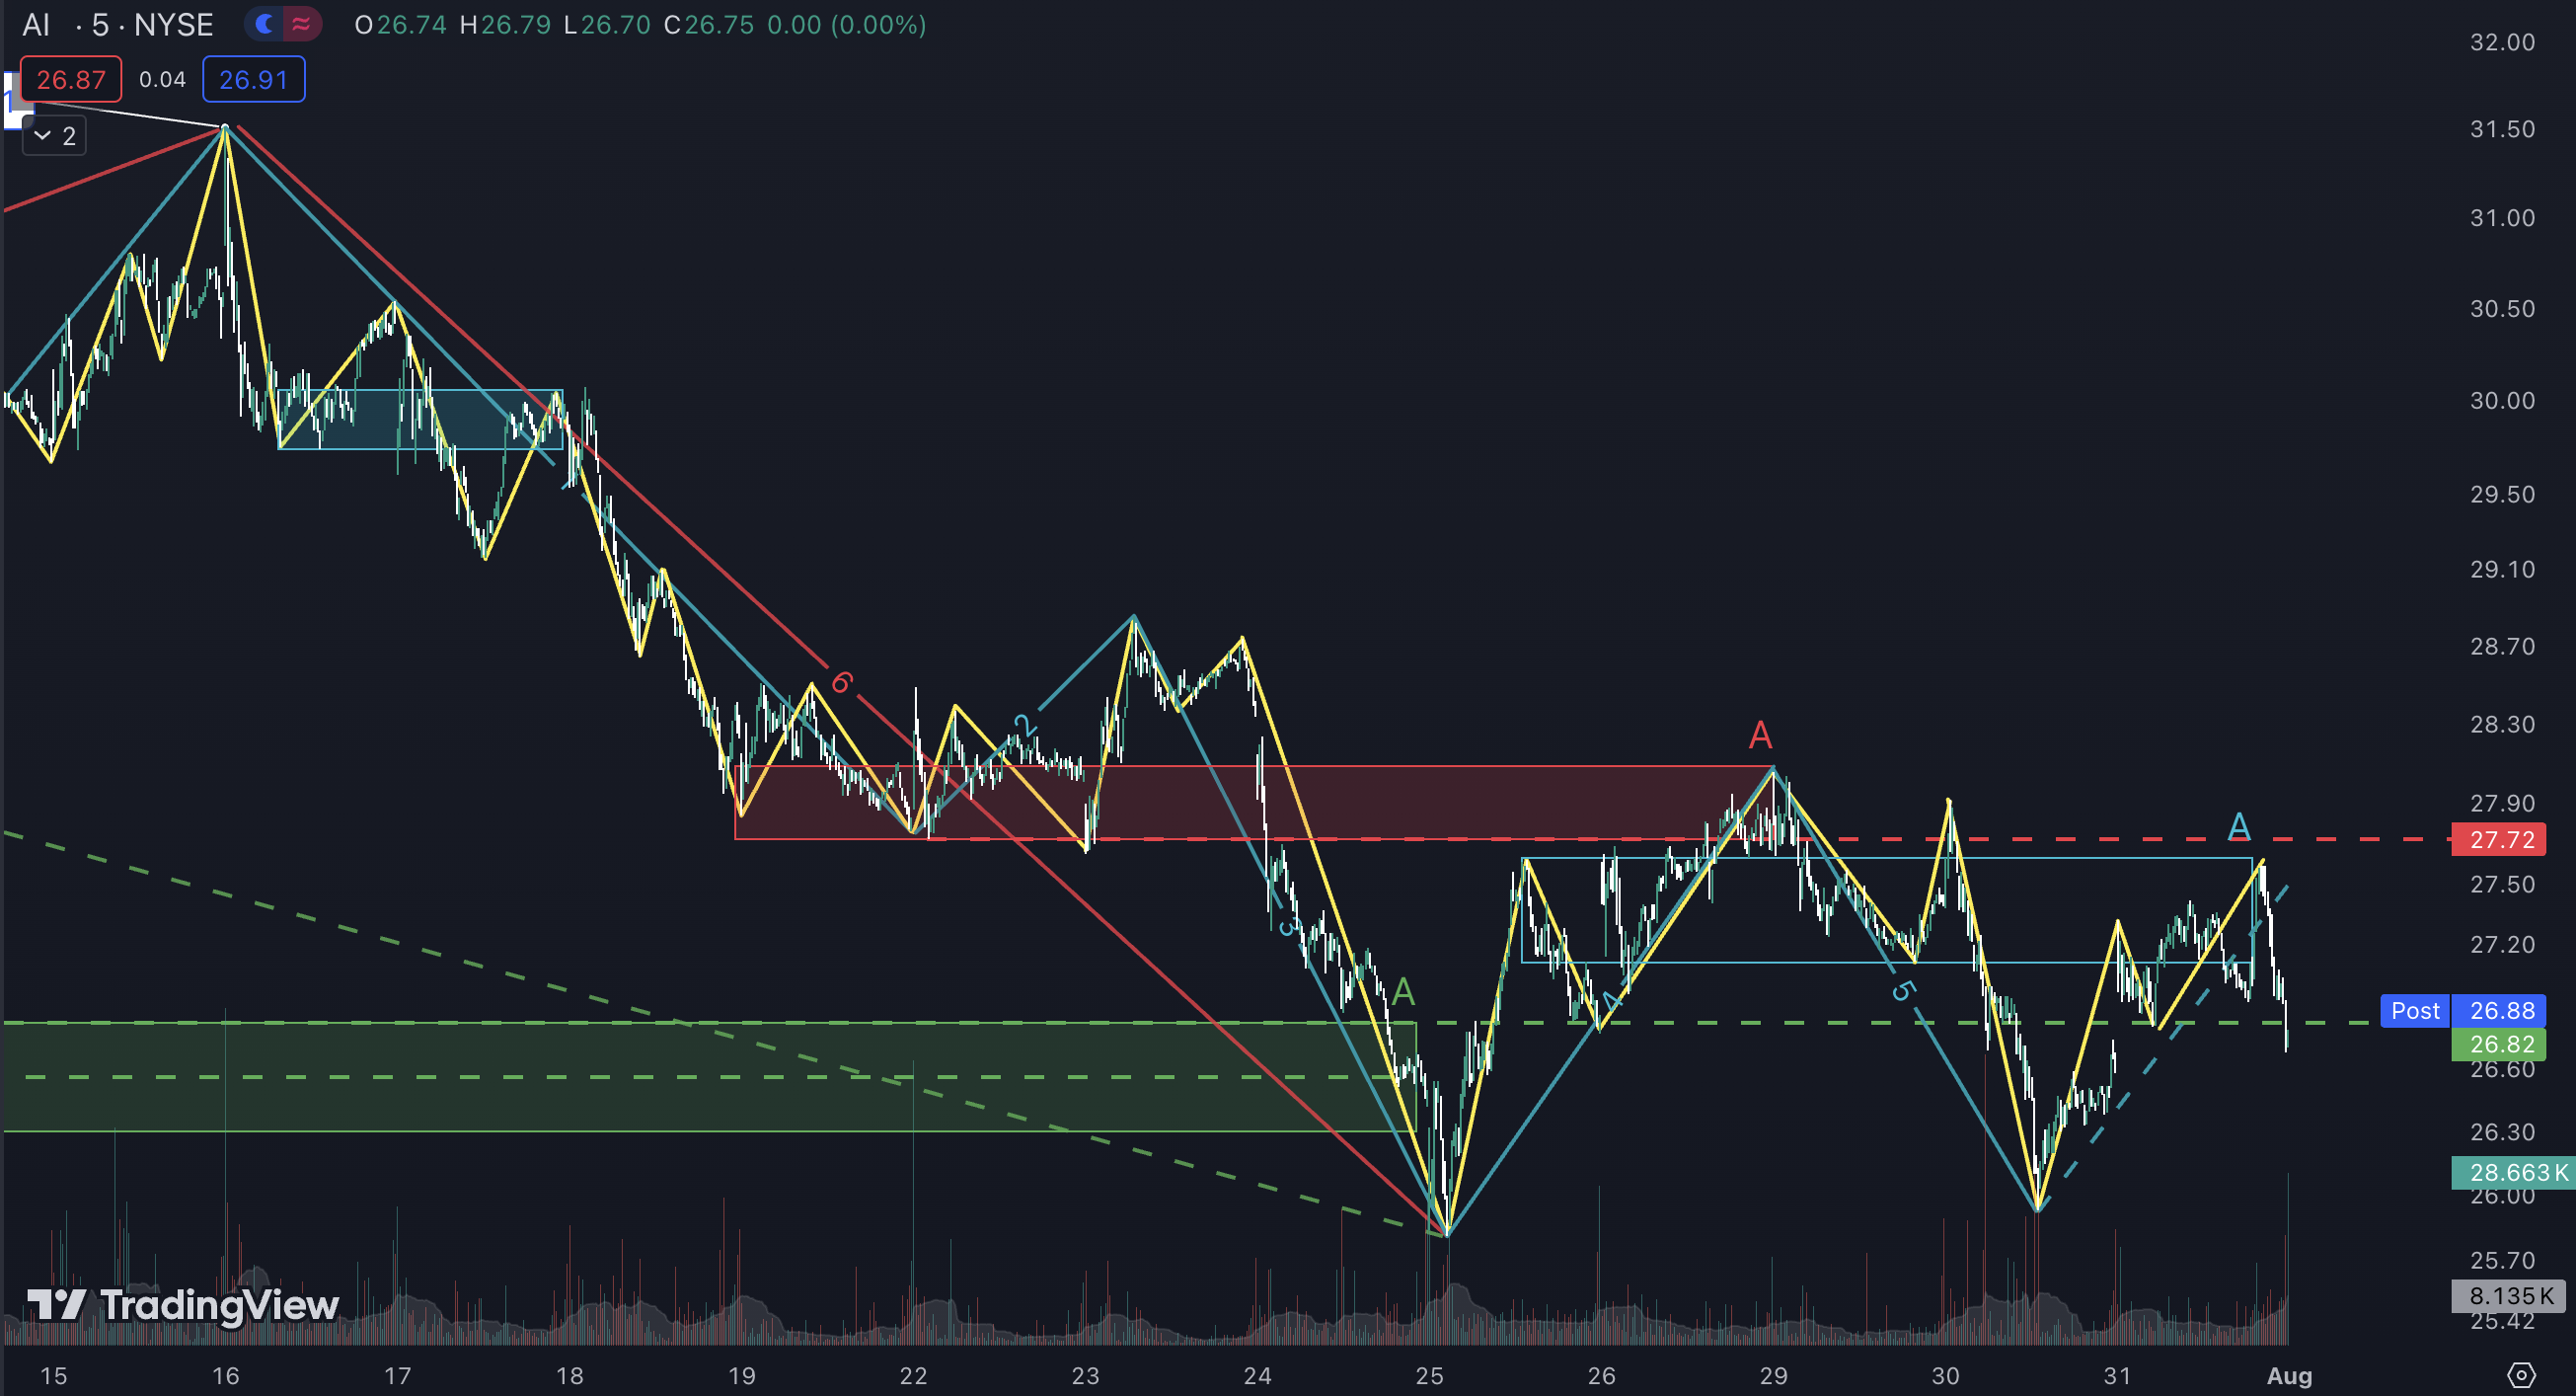Click the 5 interval in chart legend
Image resolution: width=2576 pixels, height=1396 pixels.
[100, 25]
